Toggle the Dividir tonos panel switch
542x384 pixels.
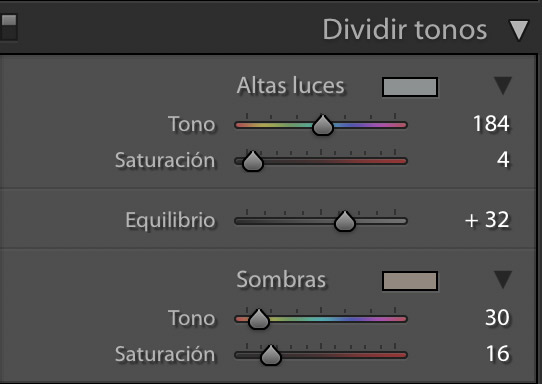[x=9, y=27]
